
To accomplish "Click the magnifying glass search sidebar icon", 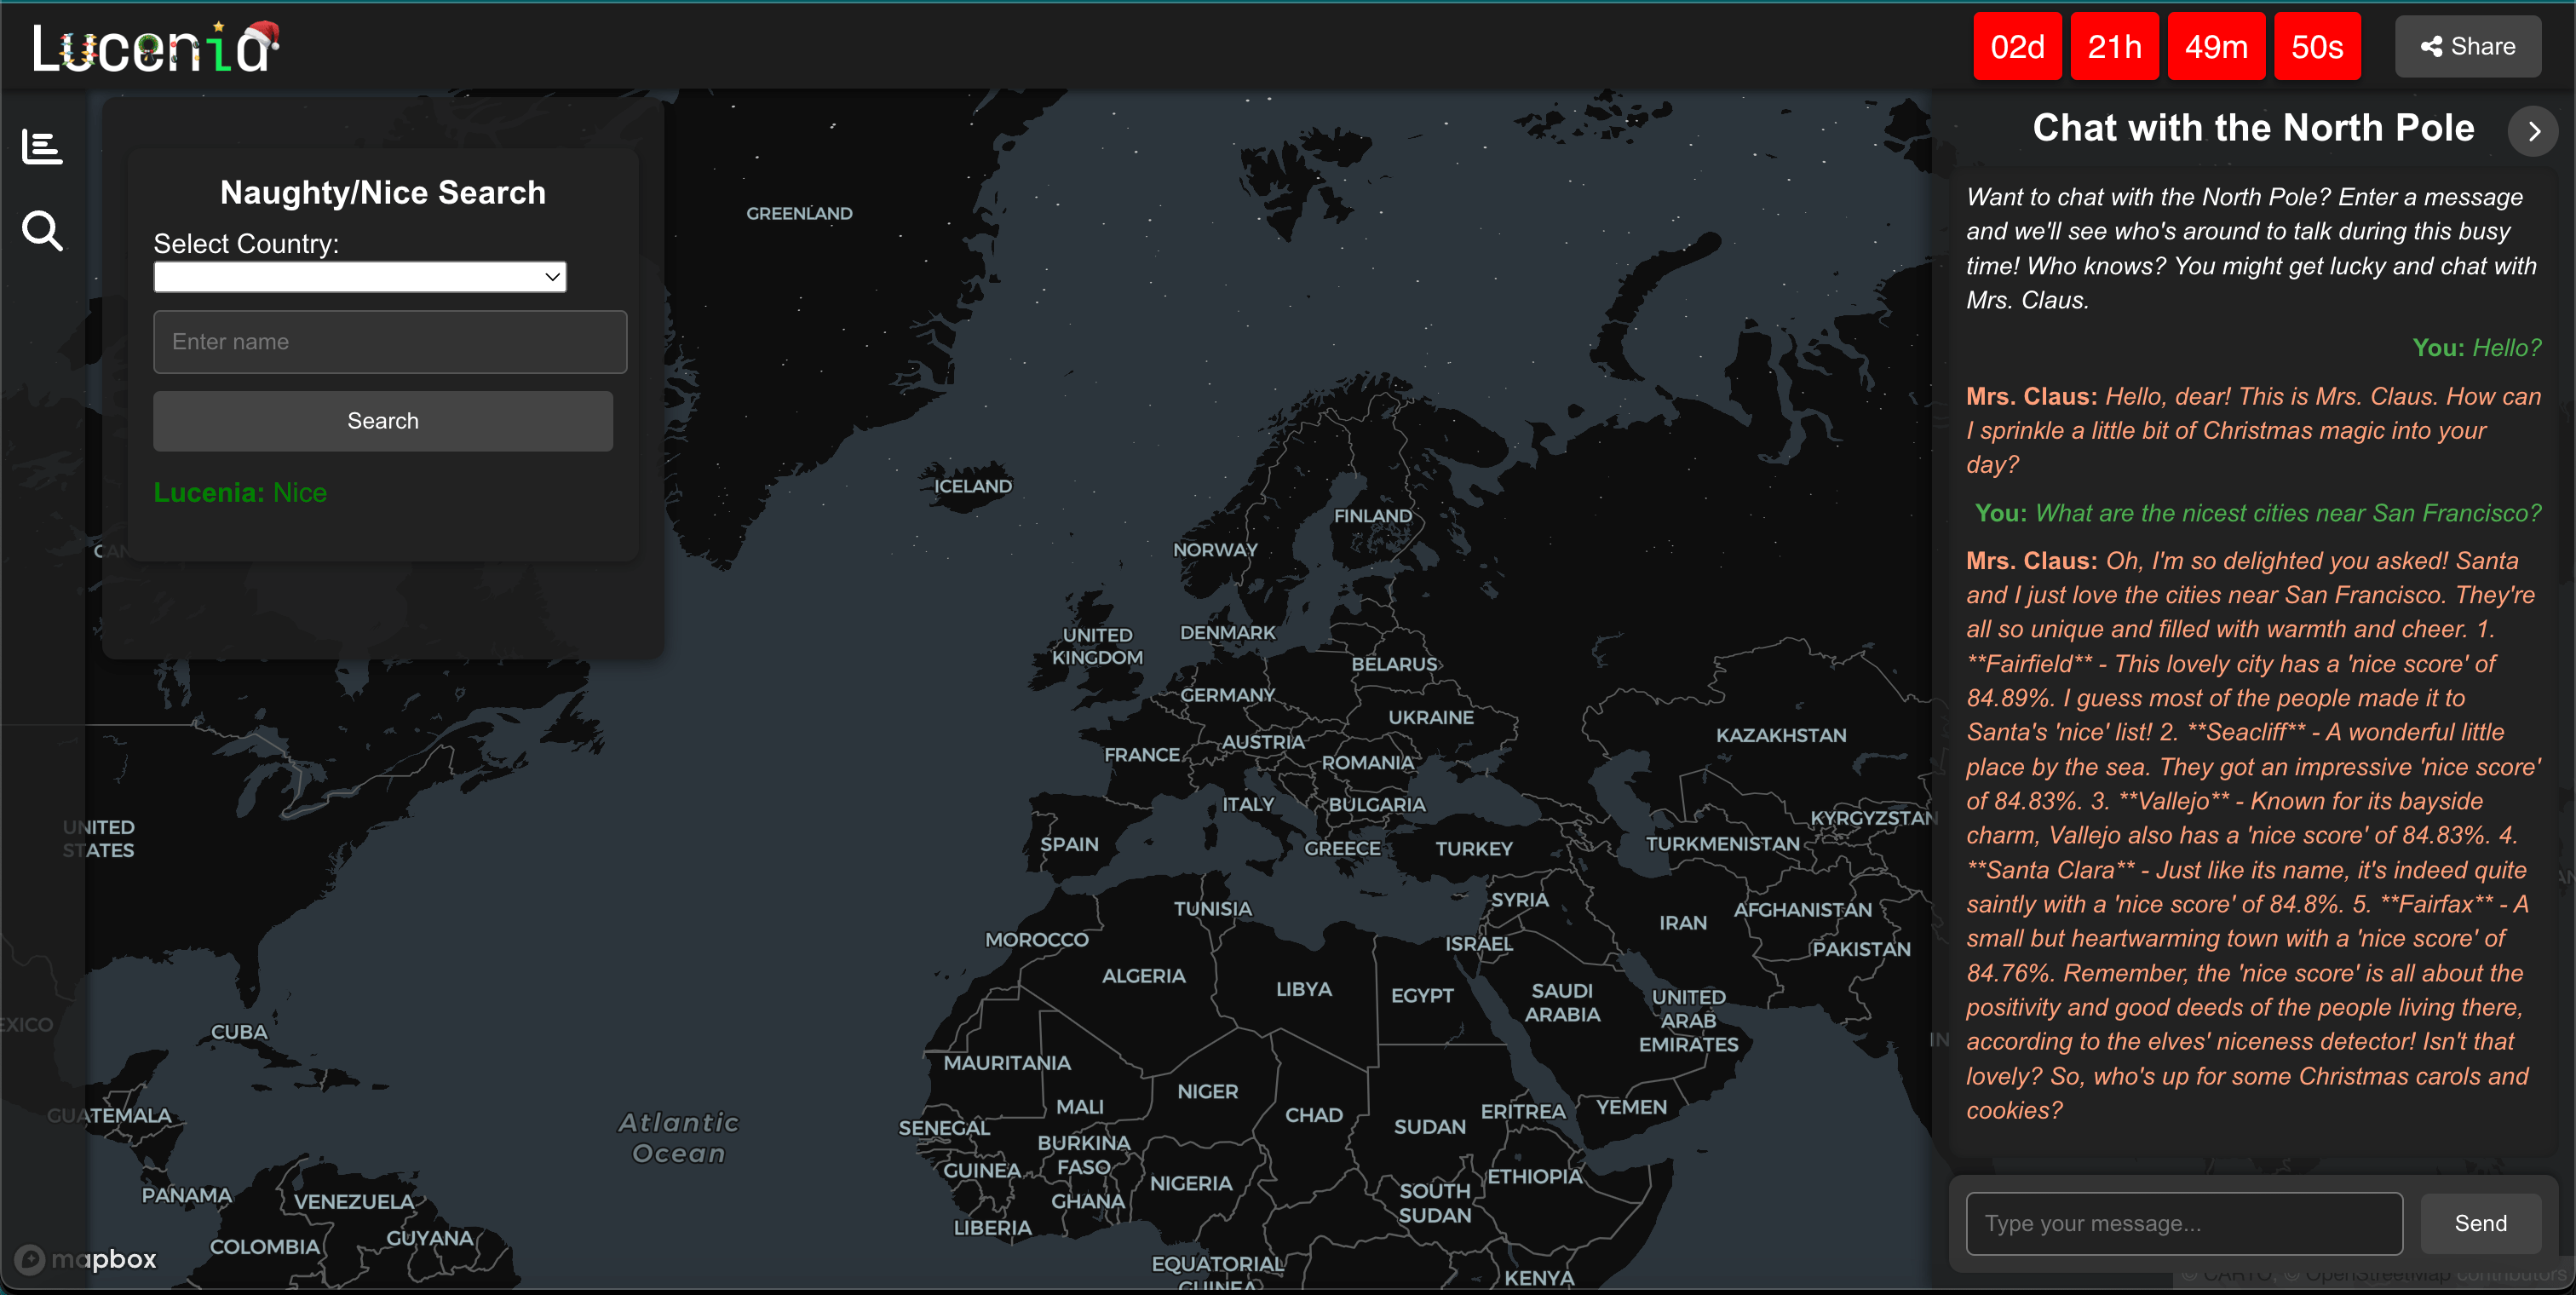I will [42, 231].
